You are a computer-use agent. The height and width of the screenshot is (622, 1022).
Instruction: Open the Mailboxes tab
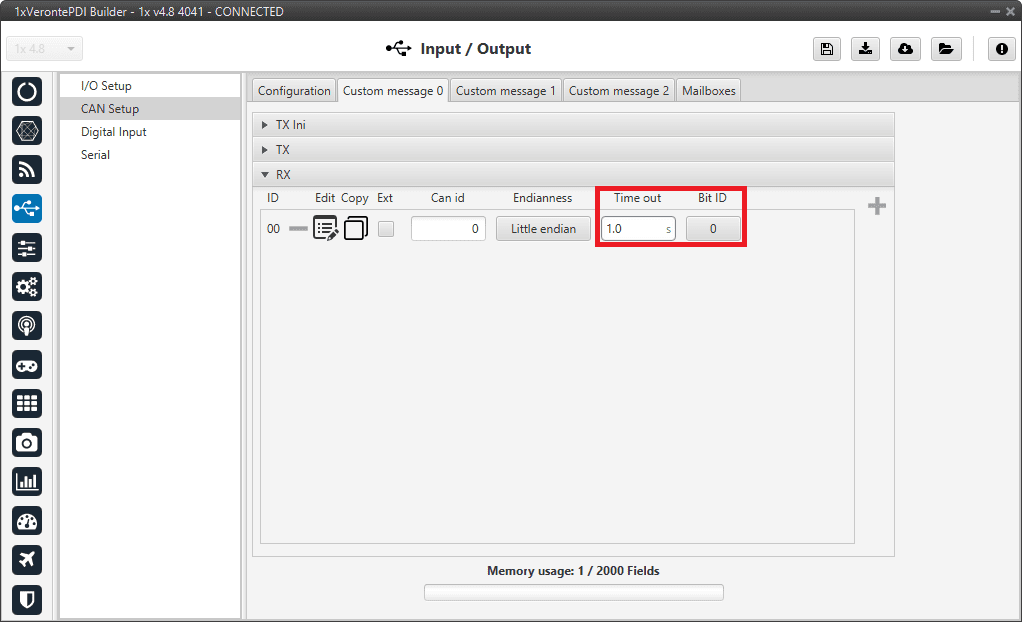[708, 91]
